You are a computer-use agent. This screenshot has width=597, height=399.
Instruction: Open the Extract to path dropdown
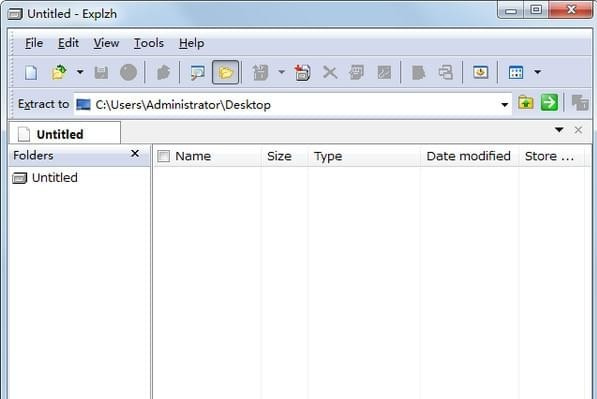coord(504,105)
